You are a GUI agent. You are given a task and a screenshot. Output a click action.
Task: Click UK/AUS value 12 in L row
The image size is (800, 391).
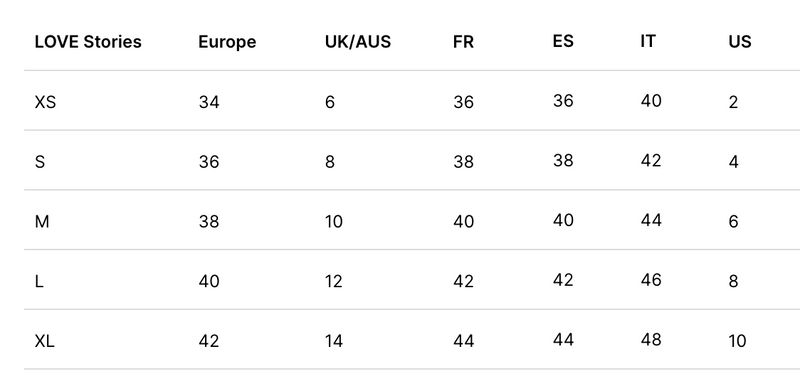point(334,281)
